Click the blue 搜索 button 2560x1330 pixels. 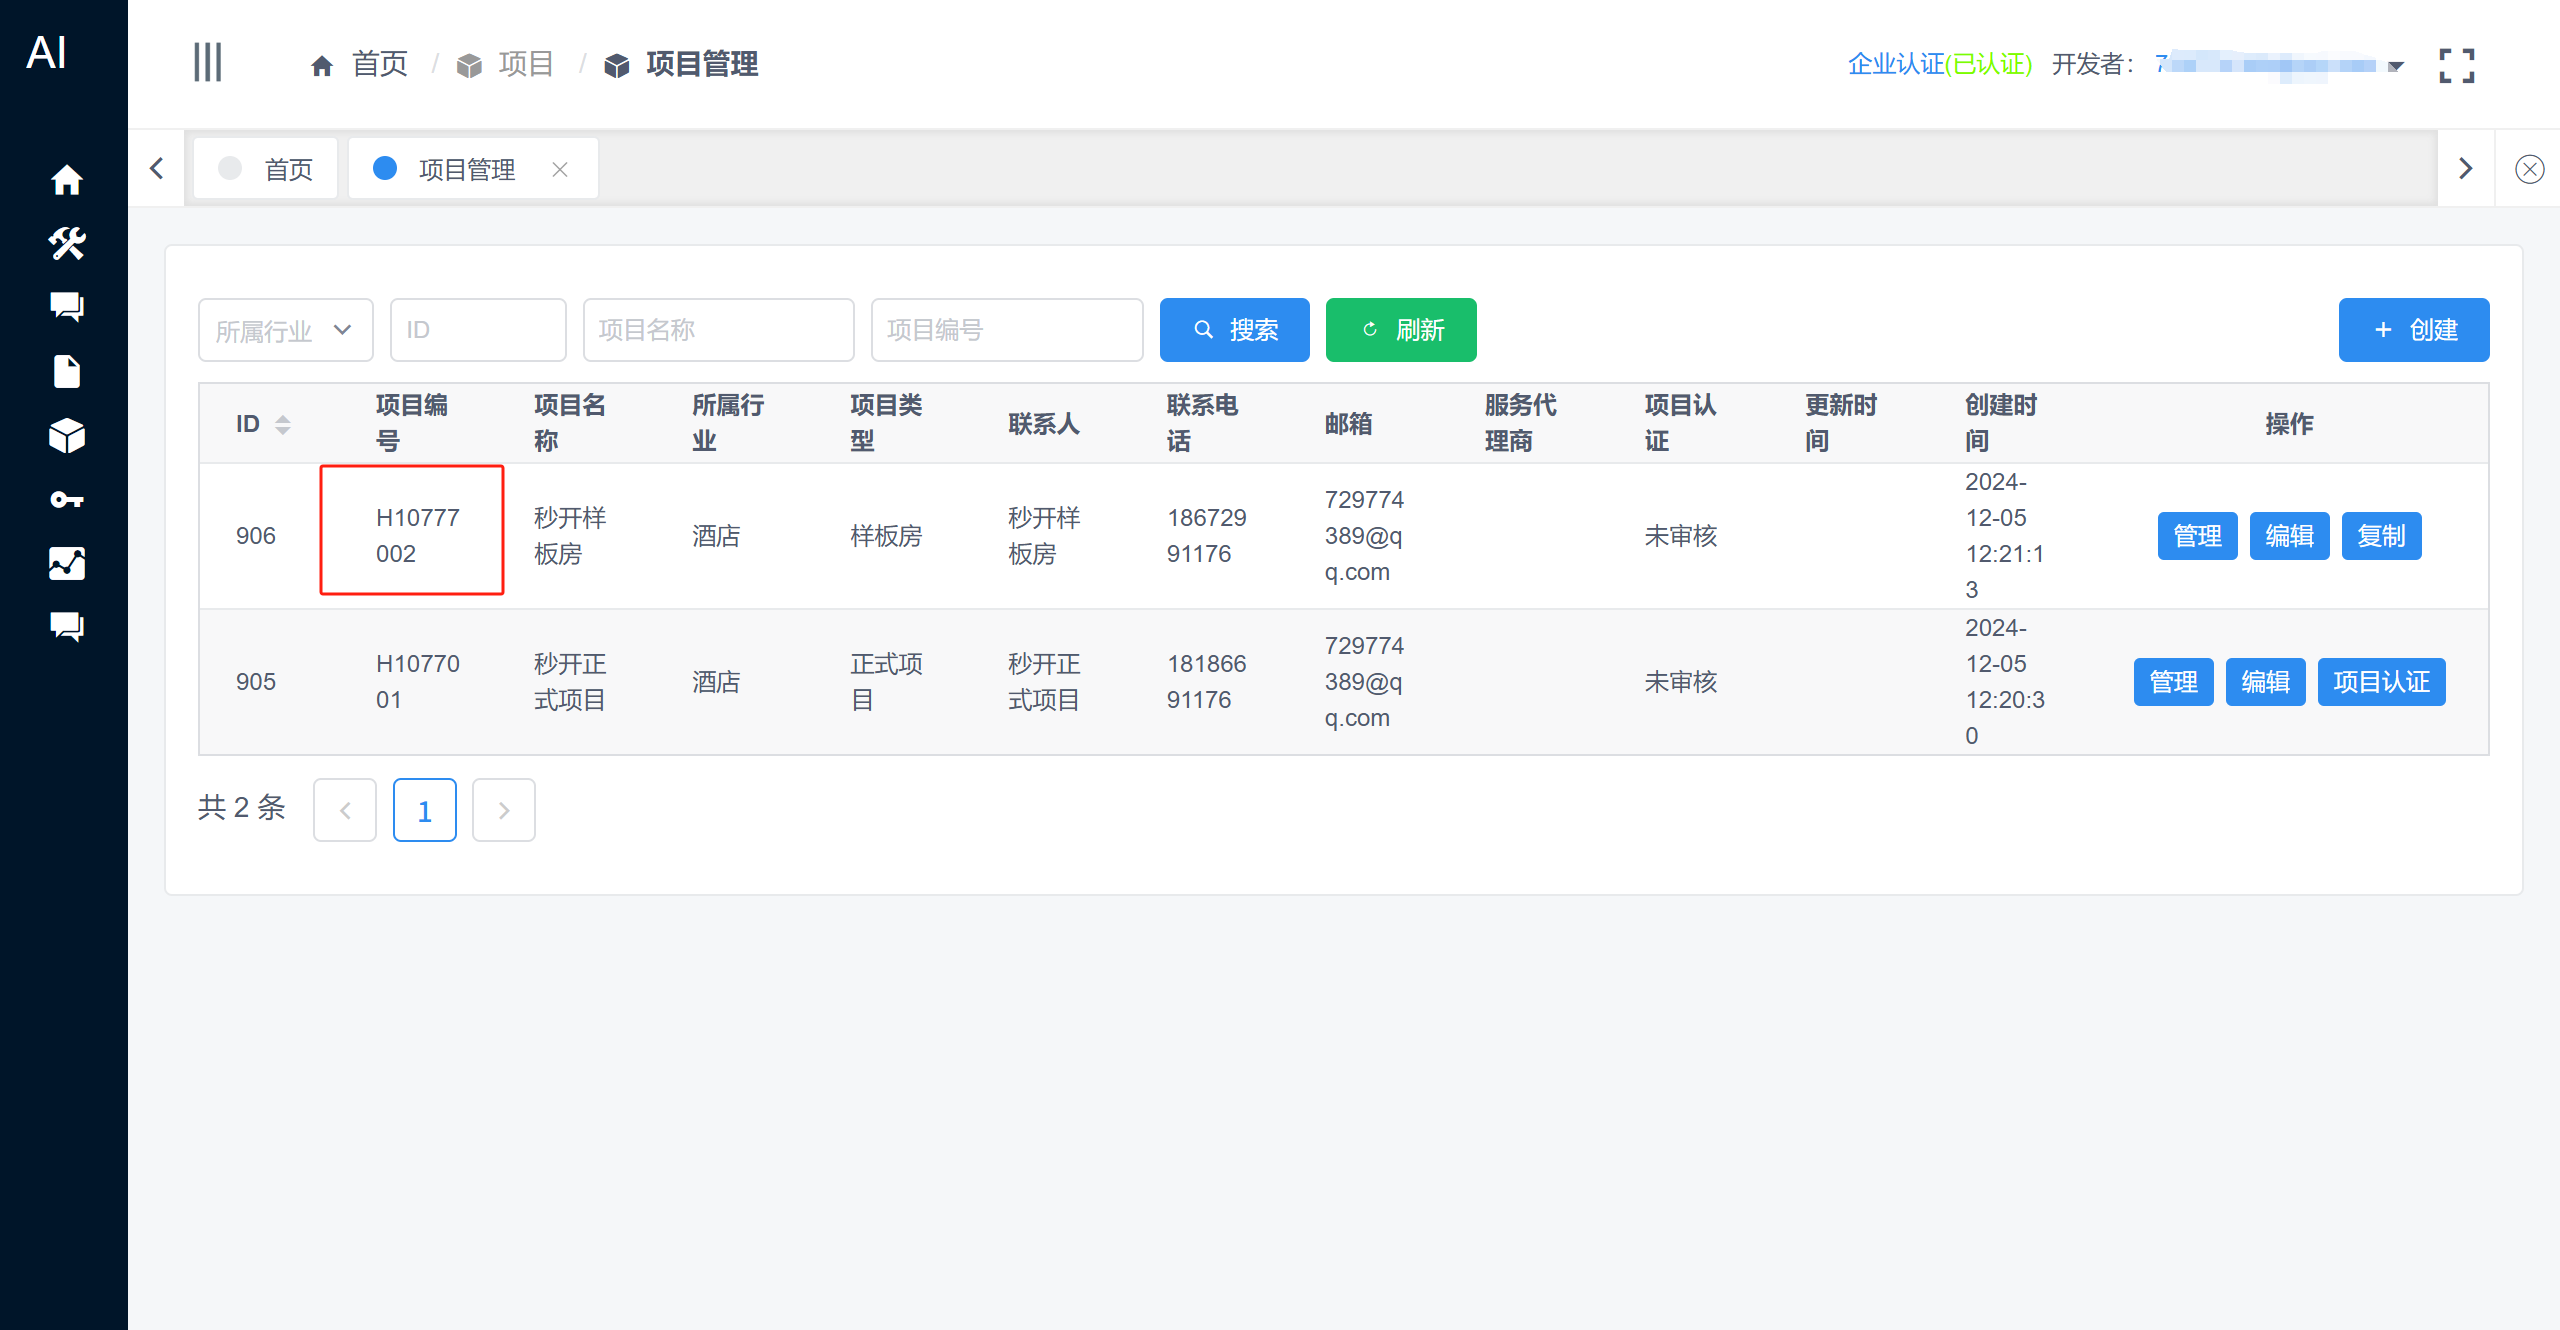pyautogui.click(x=1234, y=330)
